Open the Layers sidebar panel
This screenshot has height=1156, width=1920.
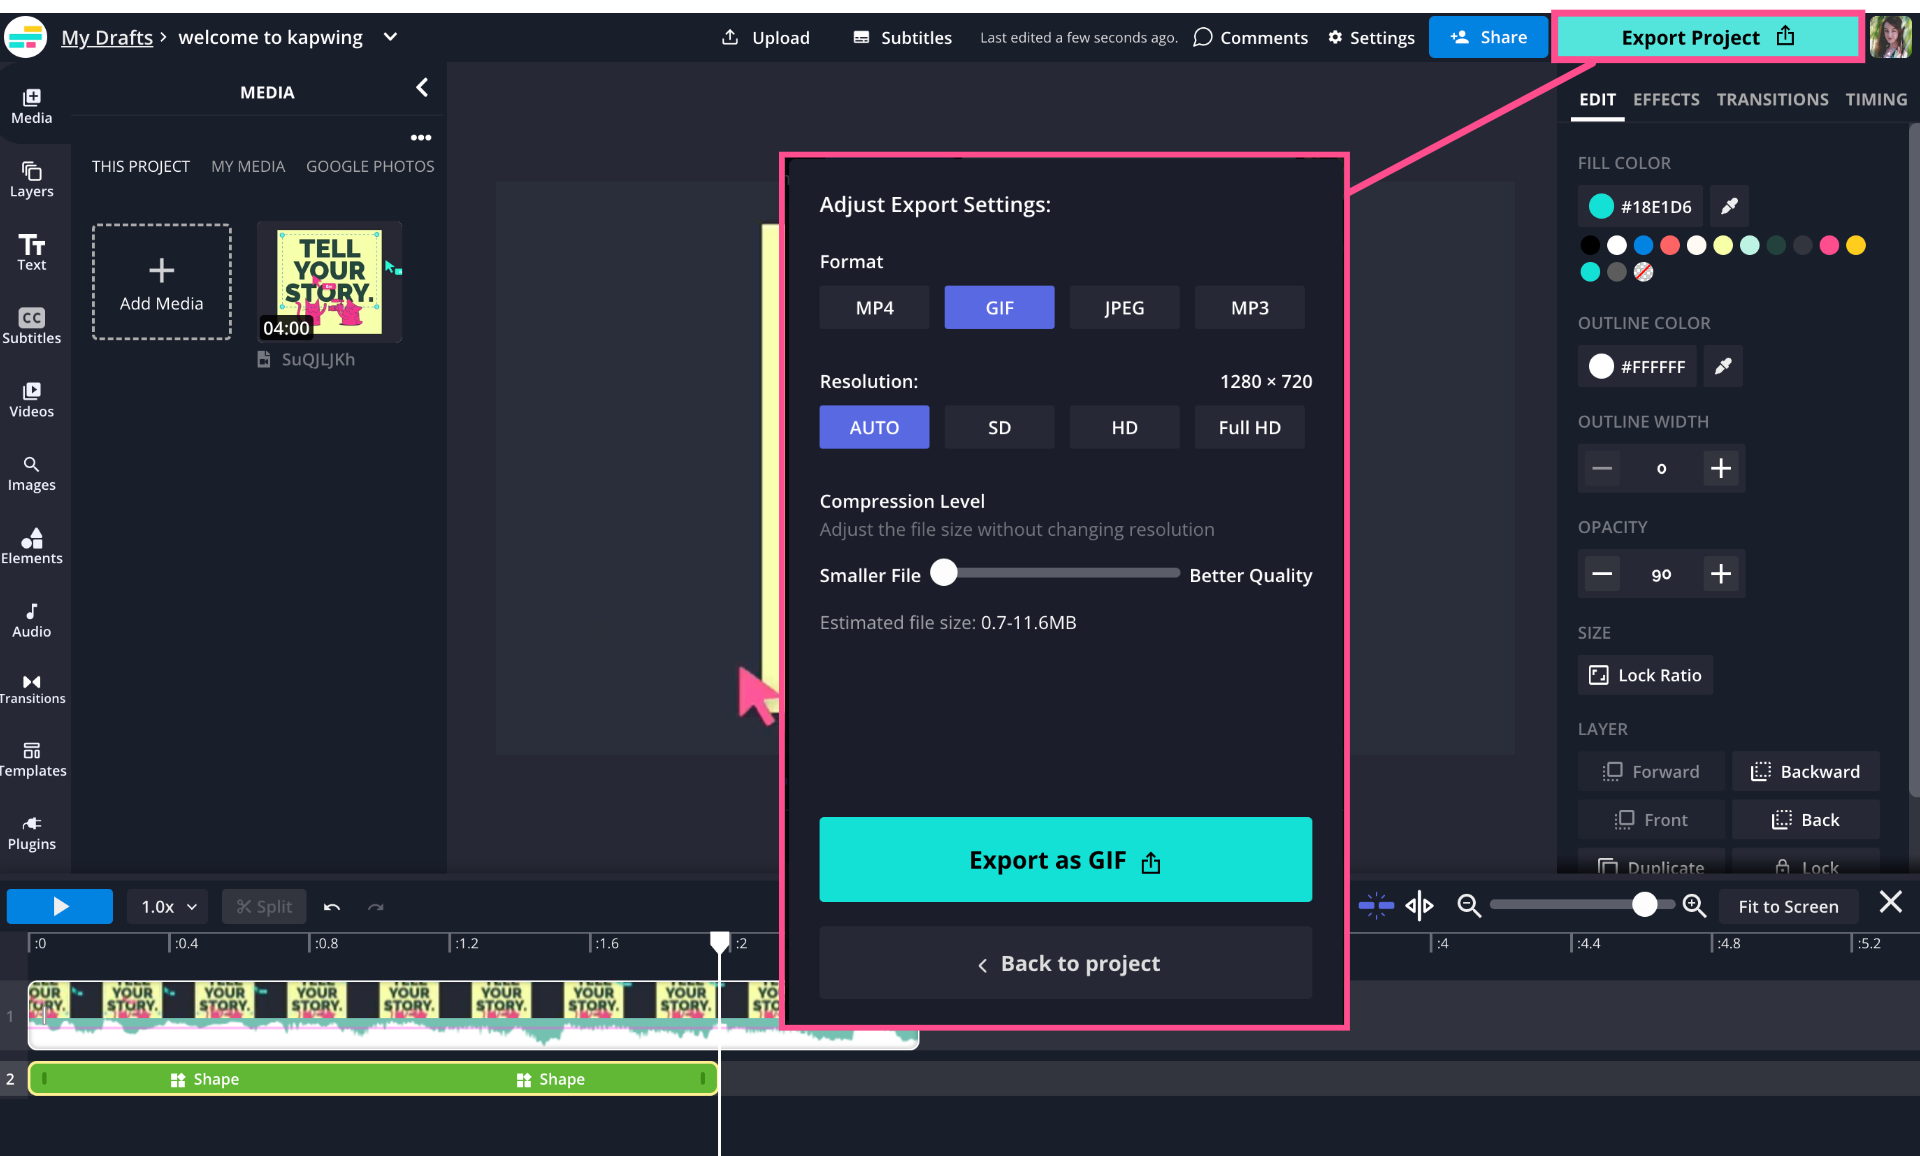(31, 179)
